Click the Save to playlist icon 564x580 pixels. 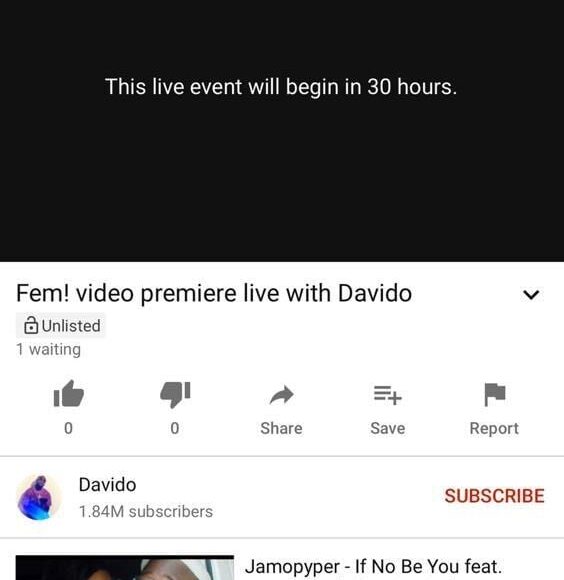[388, 395]
